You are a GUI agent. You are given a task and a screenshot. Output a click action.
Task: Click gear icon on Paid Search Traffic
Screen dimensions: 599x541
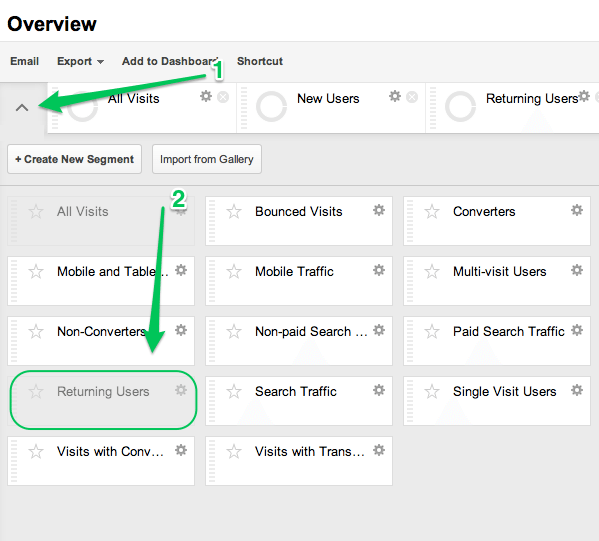pyautogui.click(x=576, y=330)
